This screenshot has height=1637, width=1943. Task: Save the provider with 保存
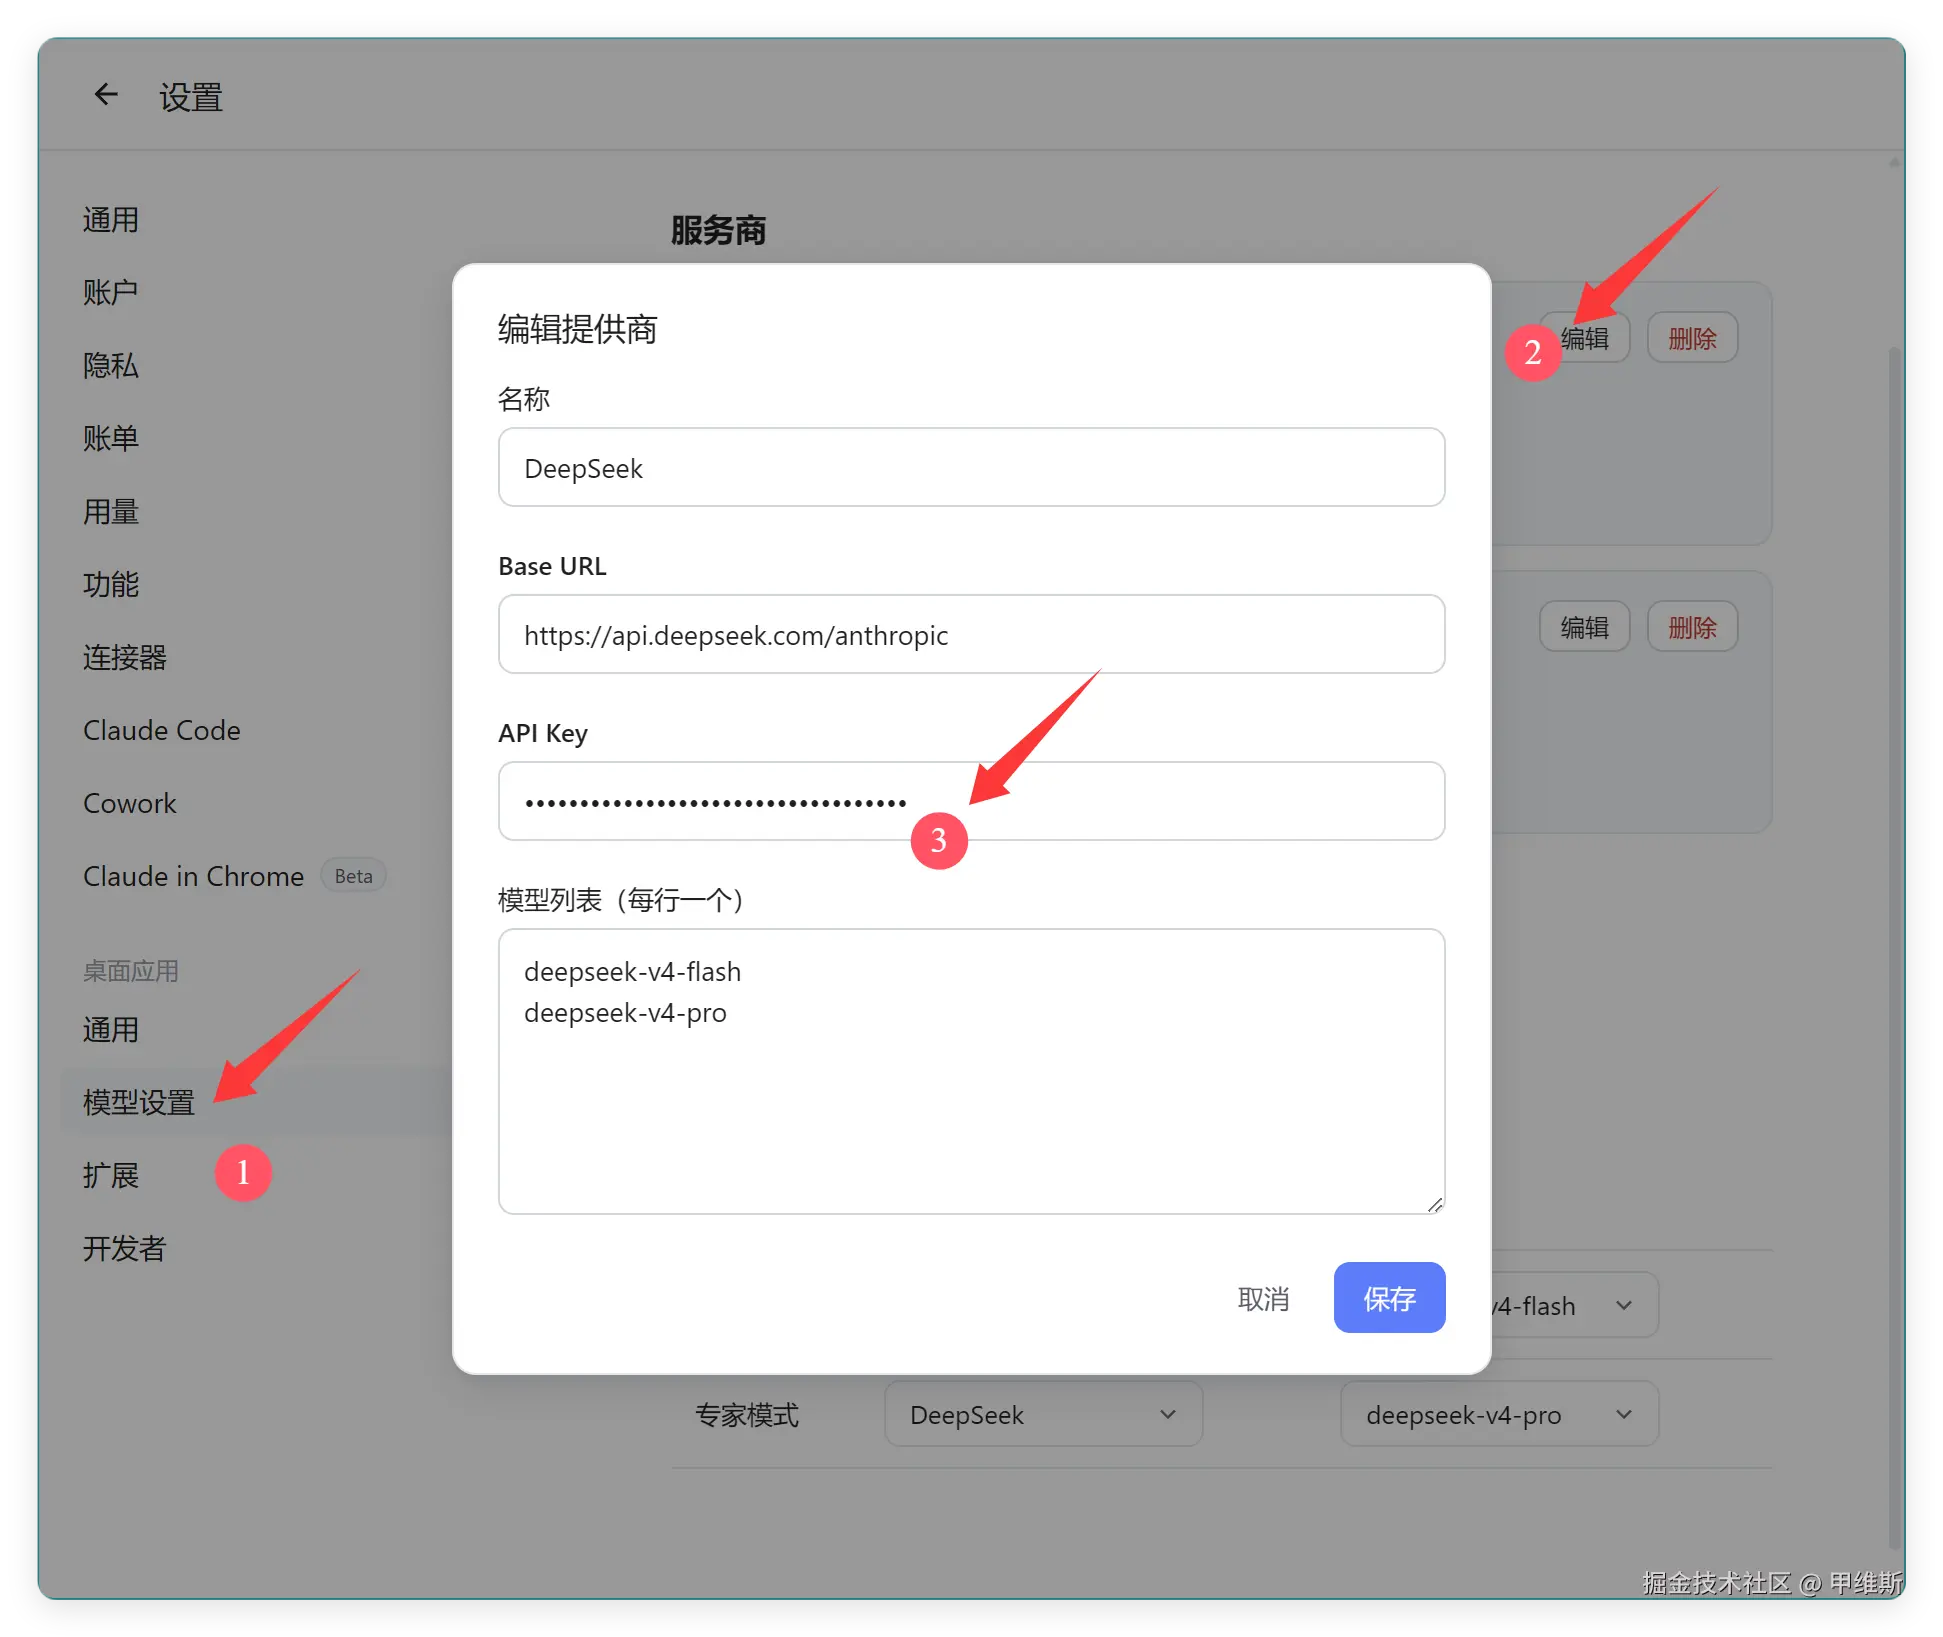tap(1389, 1298)
